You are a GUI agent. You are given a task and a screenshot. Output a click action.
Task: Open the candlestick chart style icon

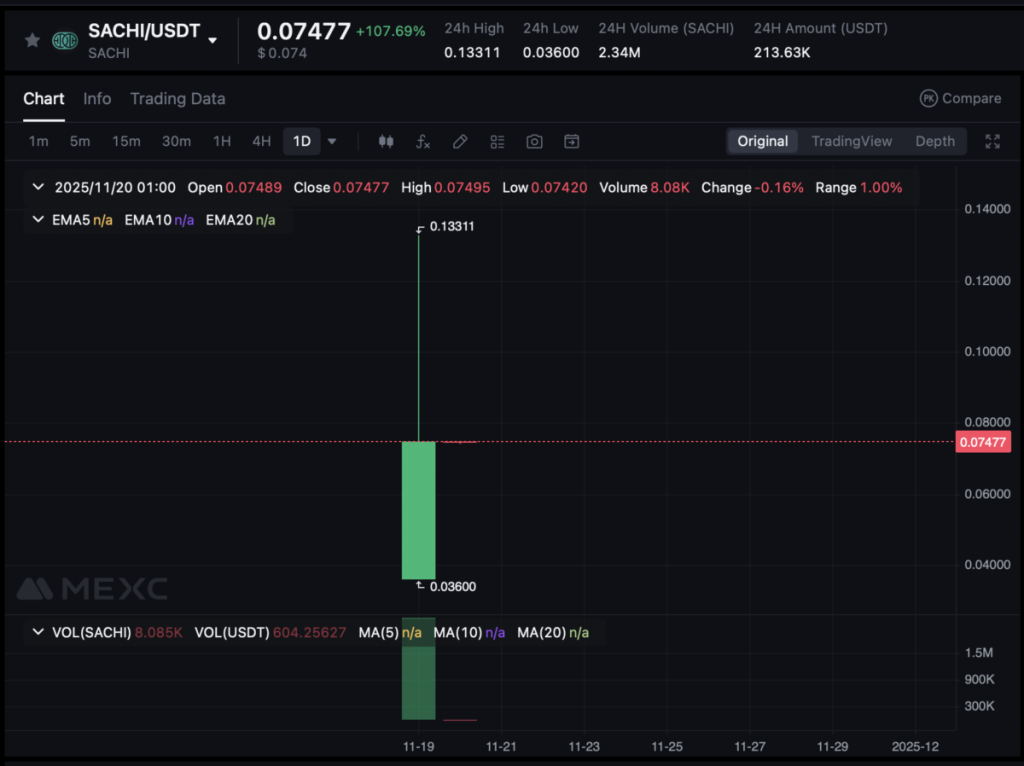tap(386, 142)
